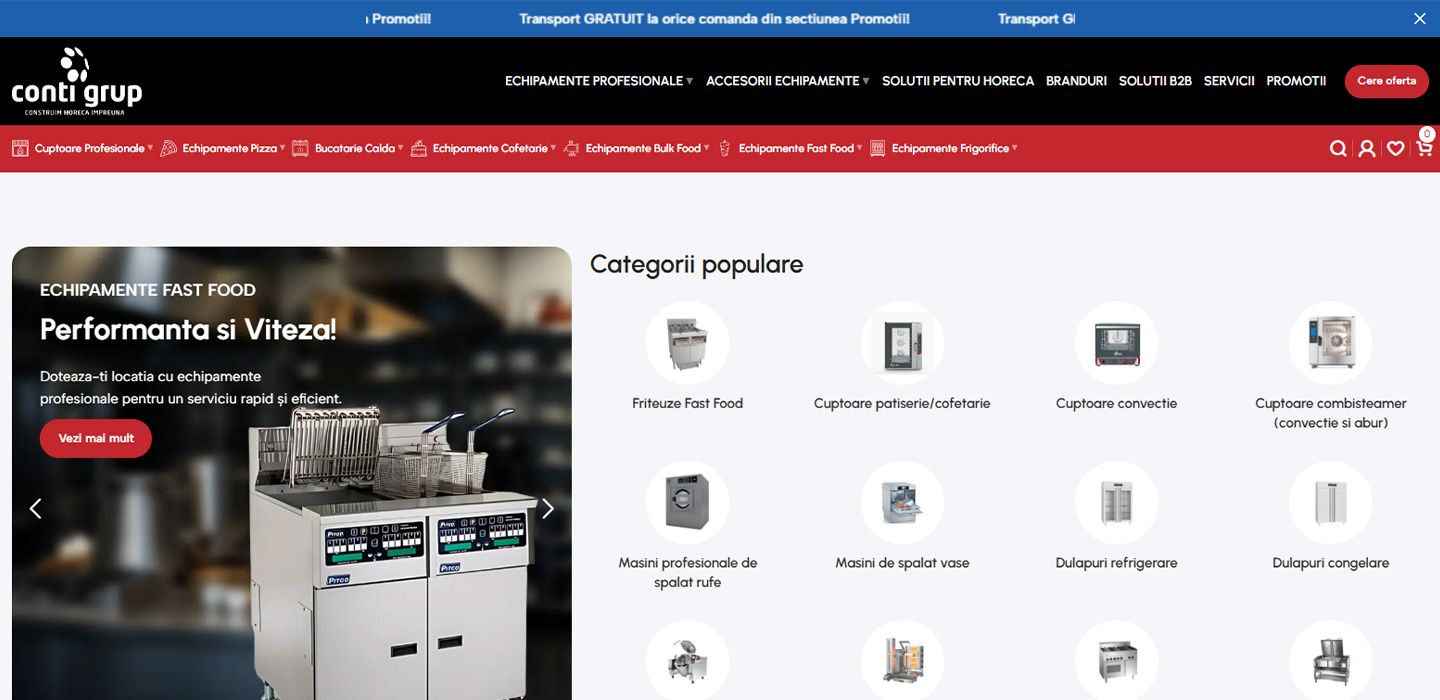
Task: Go to the Branduri menu item
Action: coord(1076,81)
